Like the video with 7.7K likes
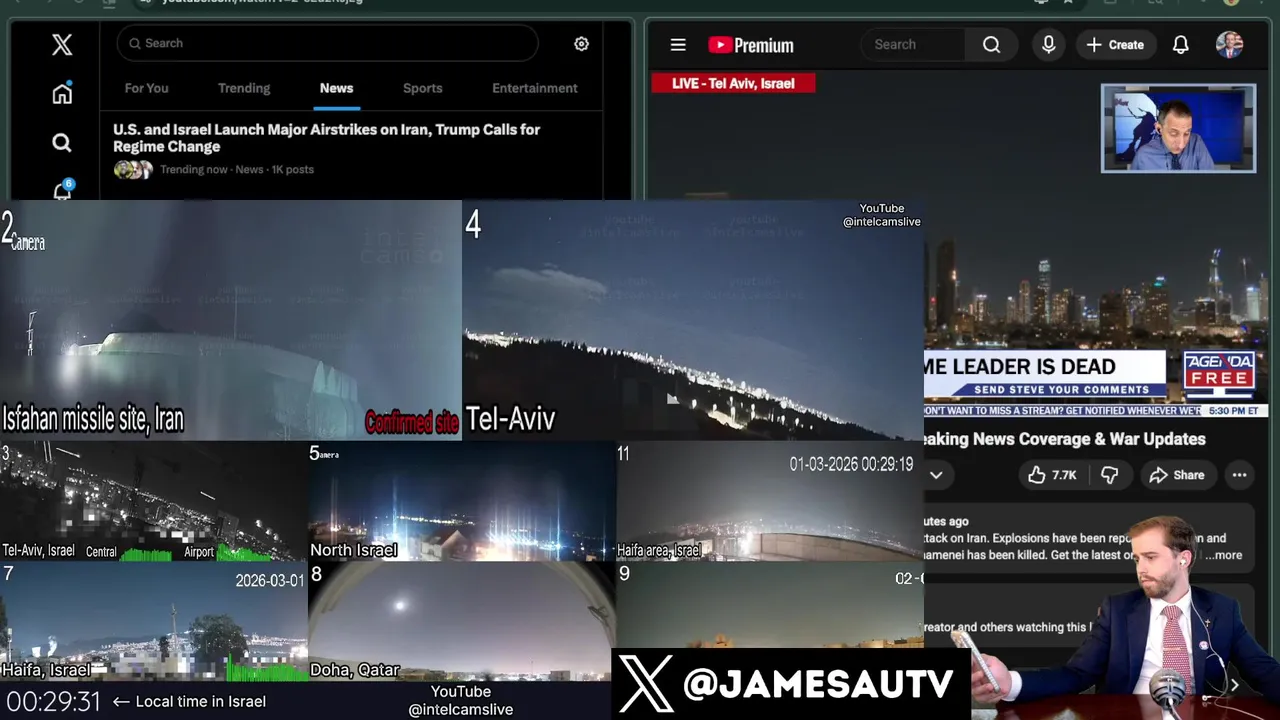 tap(1052, 475)
